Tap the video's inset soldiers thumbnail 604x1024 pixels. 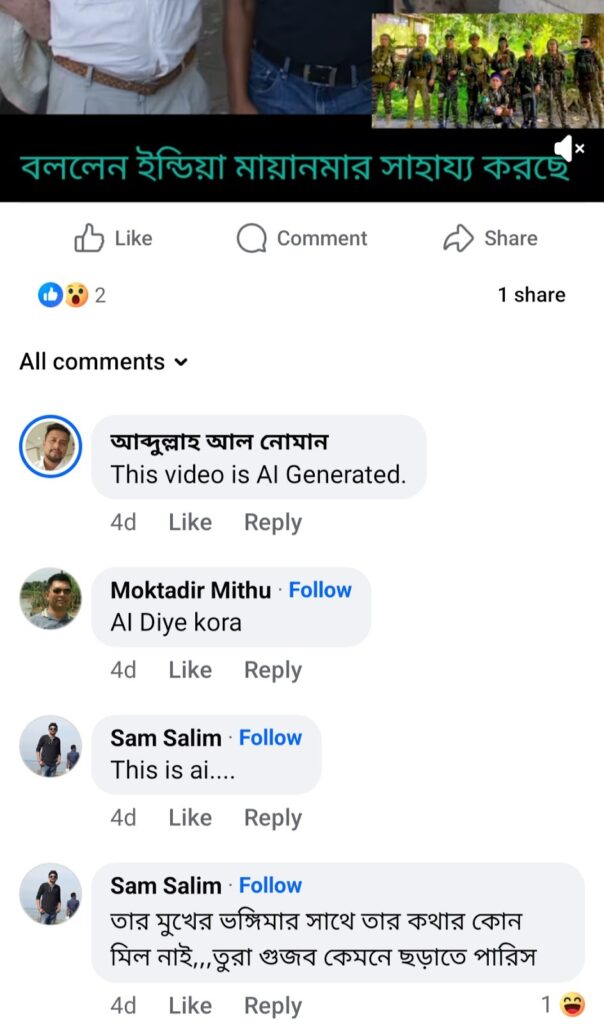click(x=487, y=70)
